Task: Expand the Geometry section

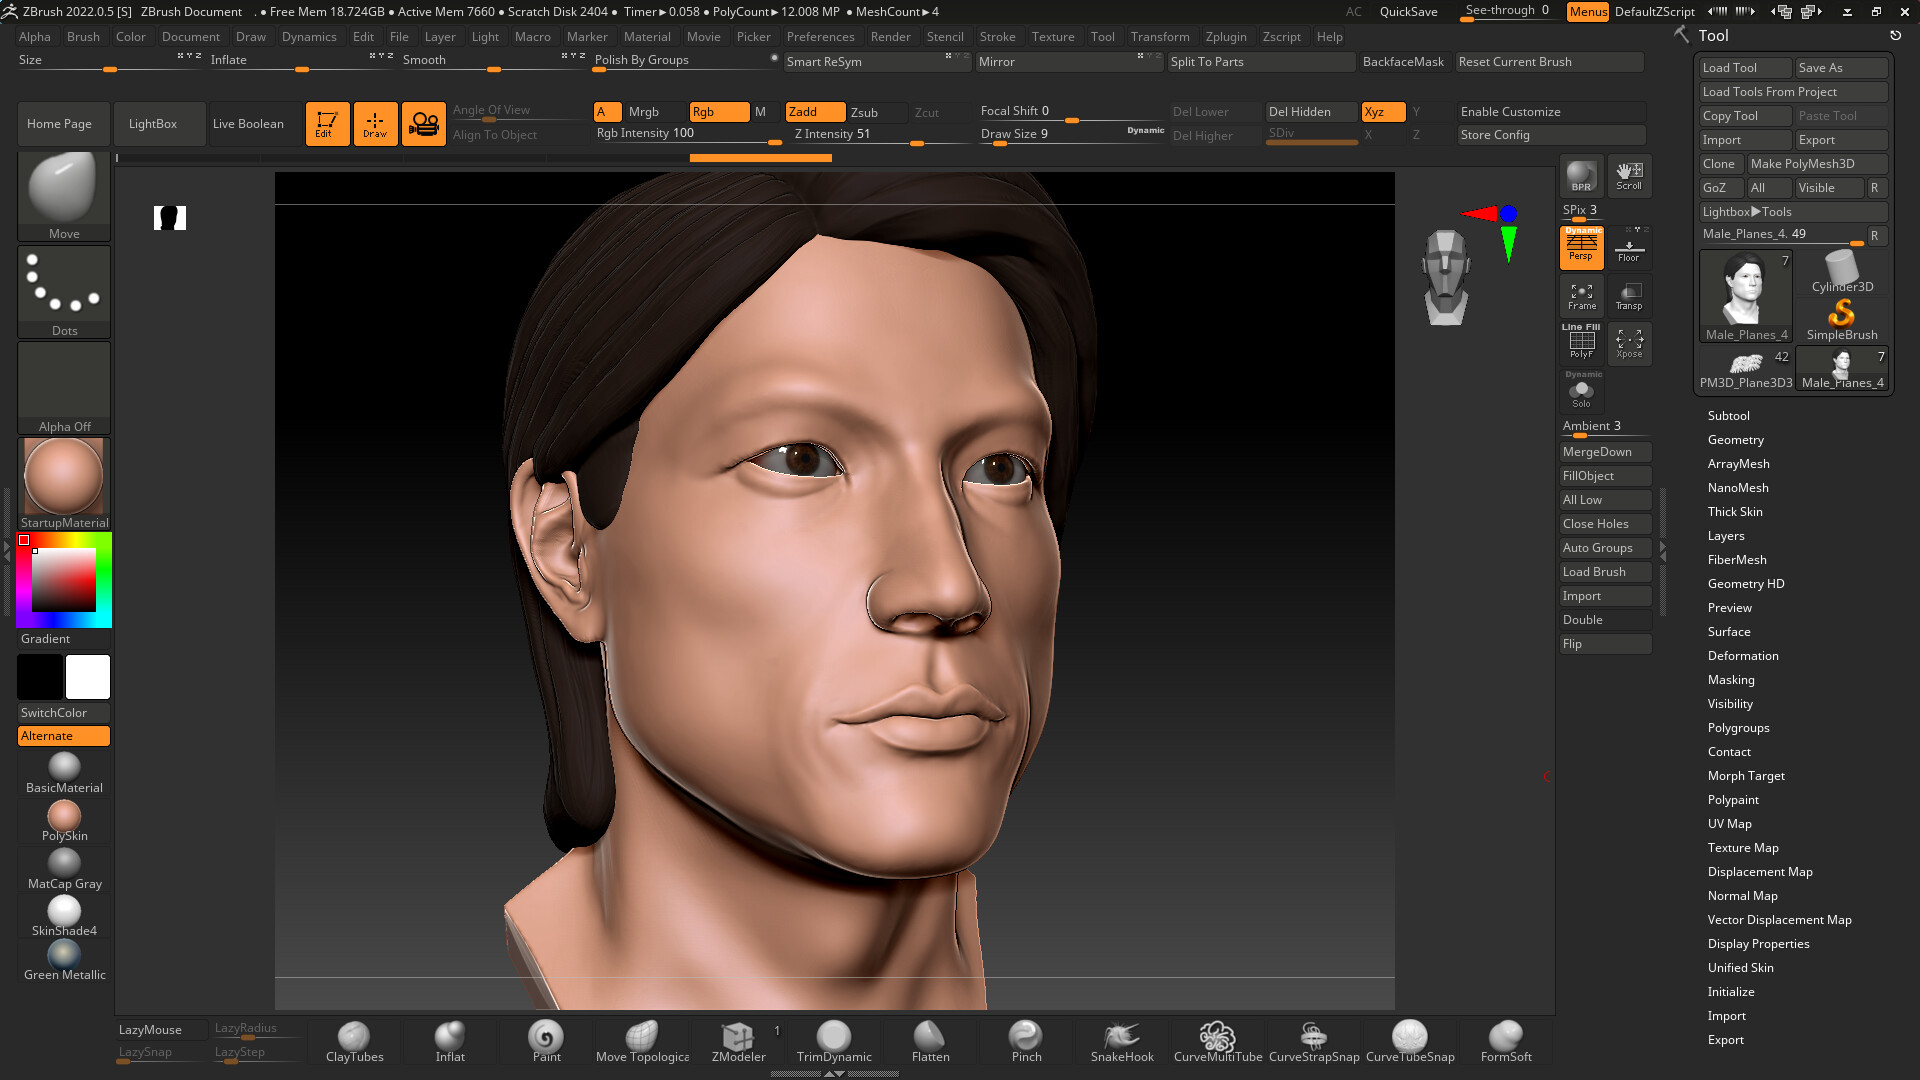Action: pyautogui.click(x=1735, y=440)
